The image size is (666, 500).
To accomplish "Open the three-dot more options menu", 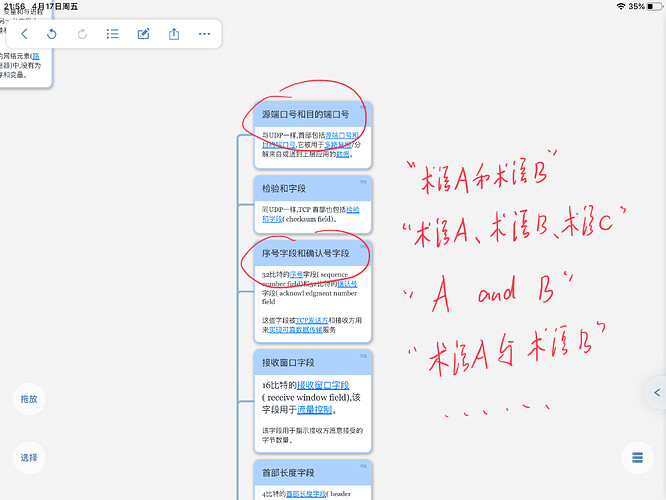I will 204,34.
